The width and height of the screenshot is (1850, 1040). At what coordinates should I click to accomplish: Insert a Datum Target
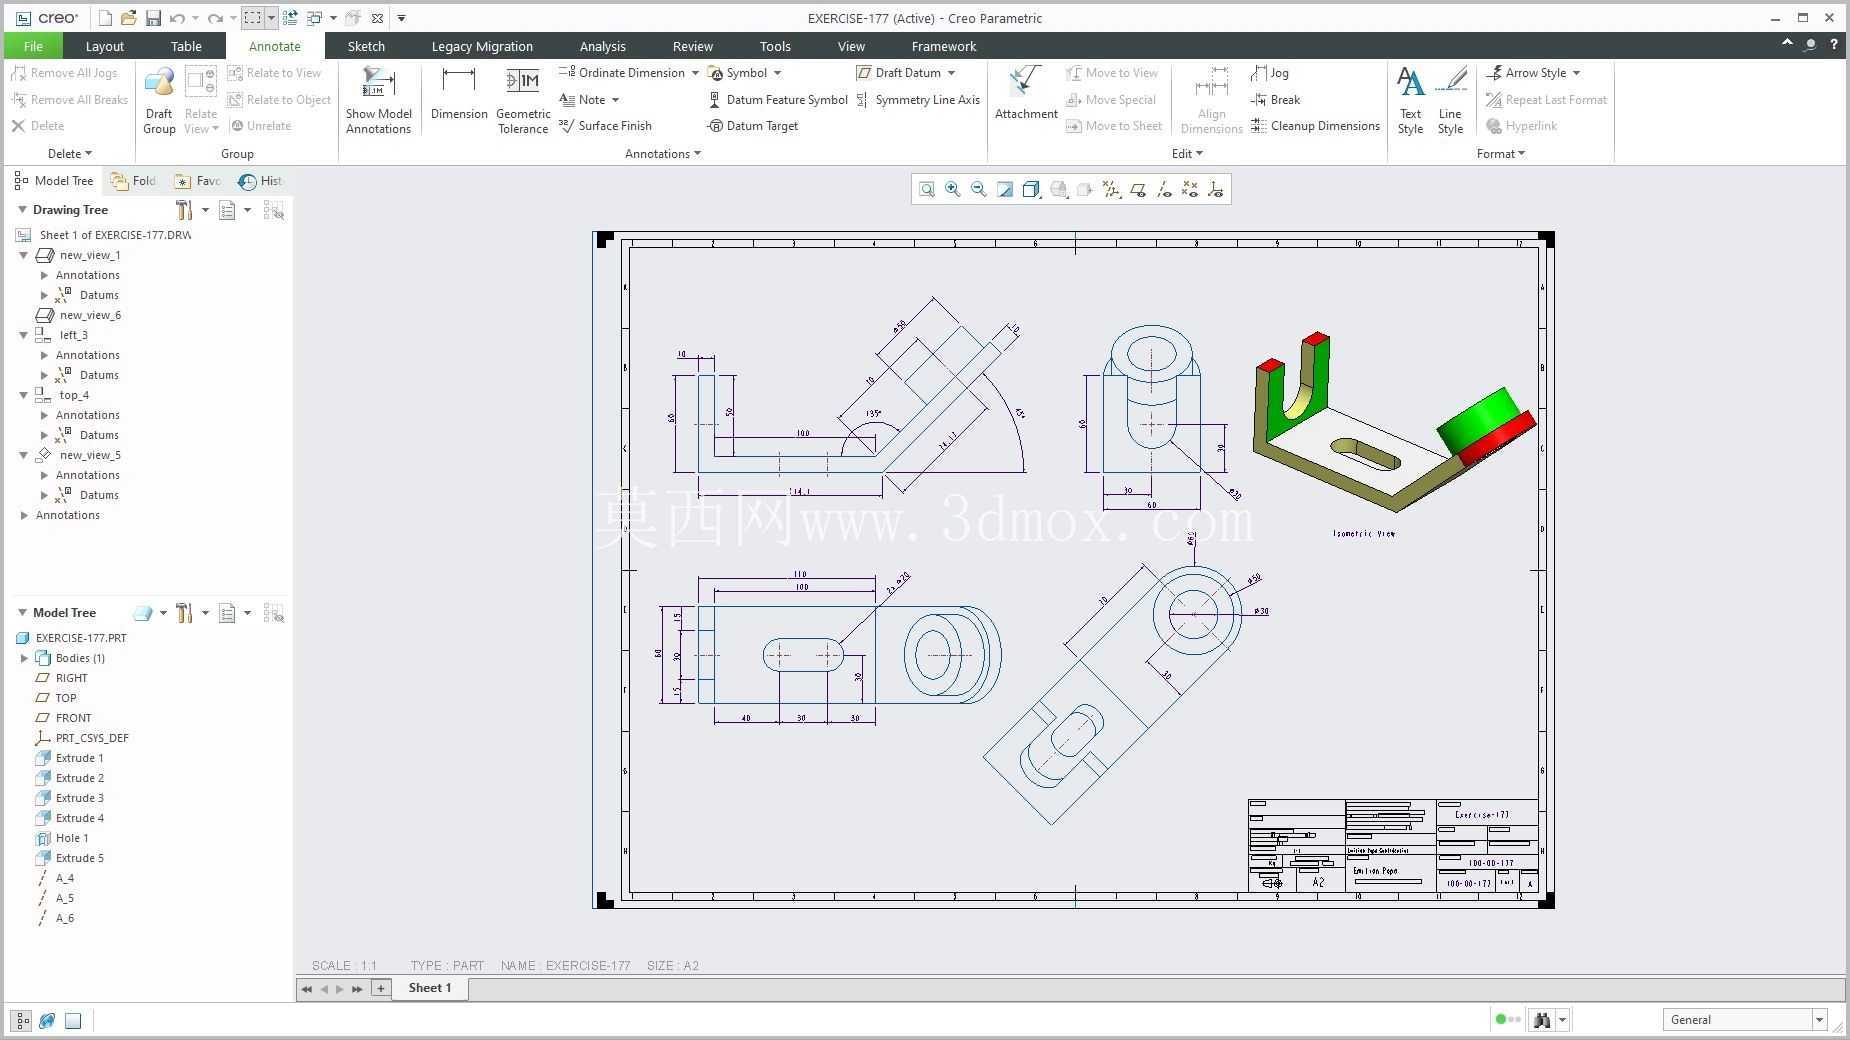(753, 126)
